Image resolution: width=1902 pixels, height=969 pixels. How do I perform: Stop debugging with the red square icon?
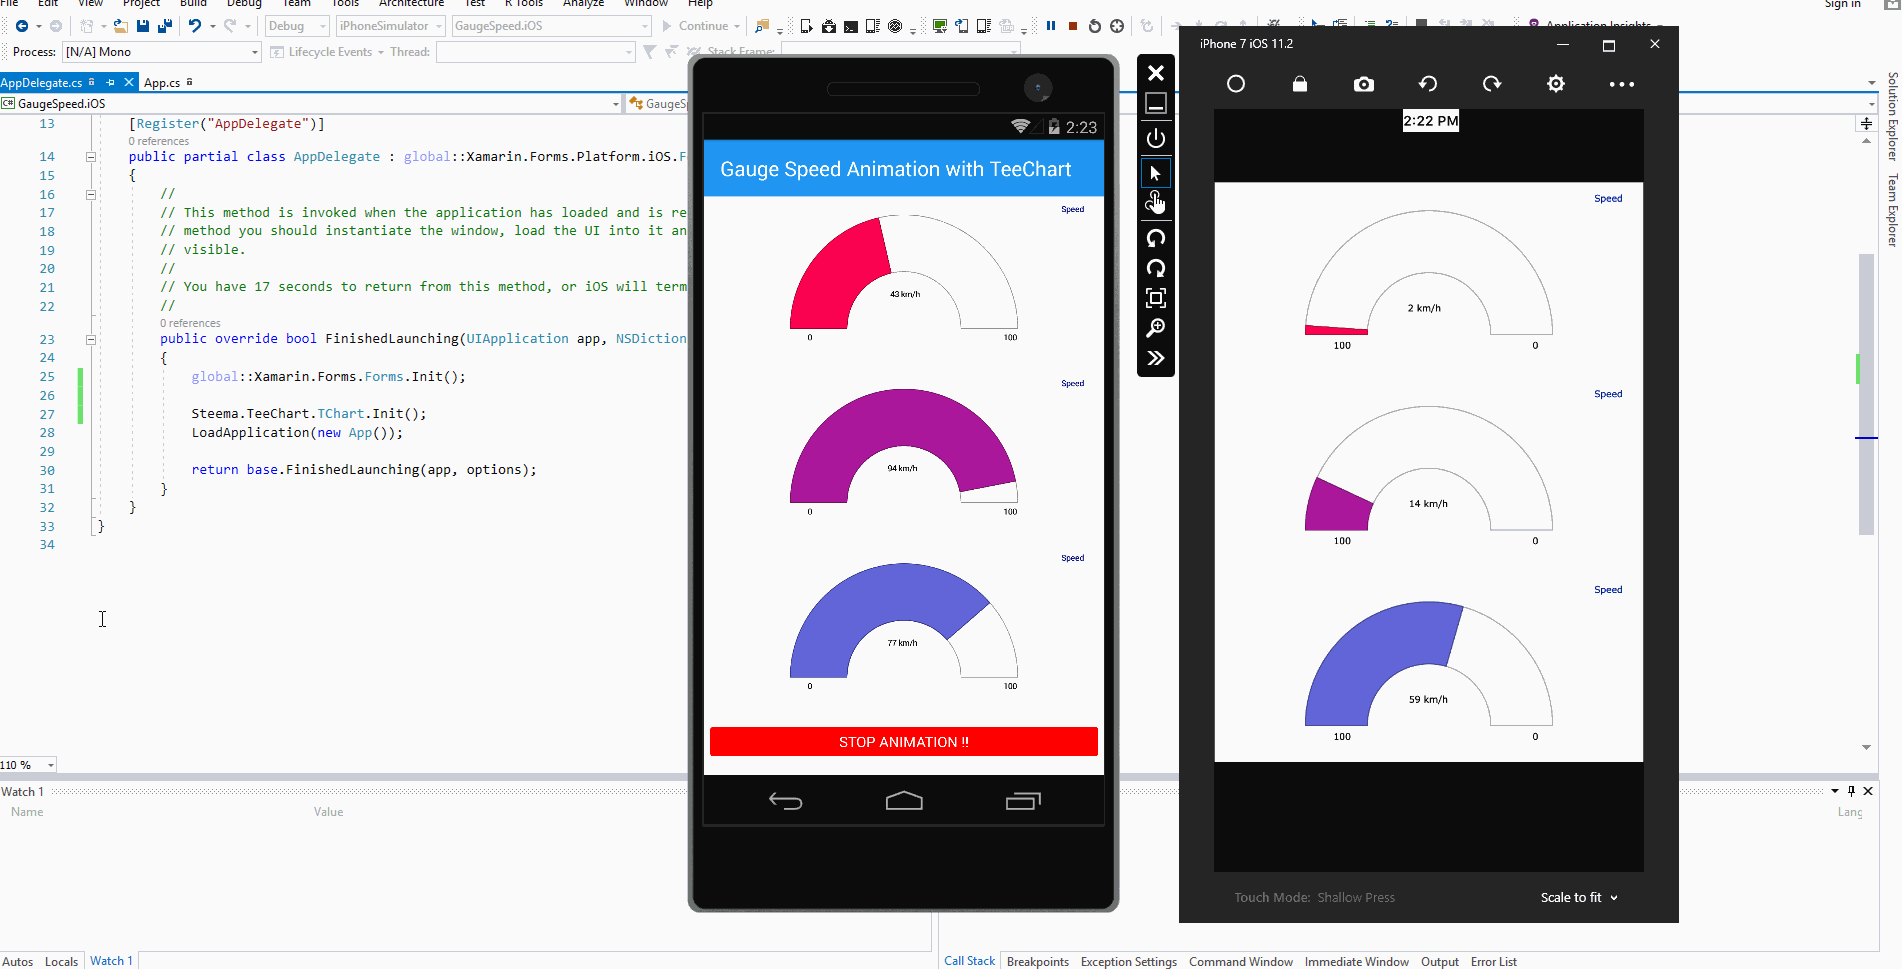pyautogui.click(x=1073, y=26)
